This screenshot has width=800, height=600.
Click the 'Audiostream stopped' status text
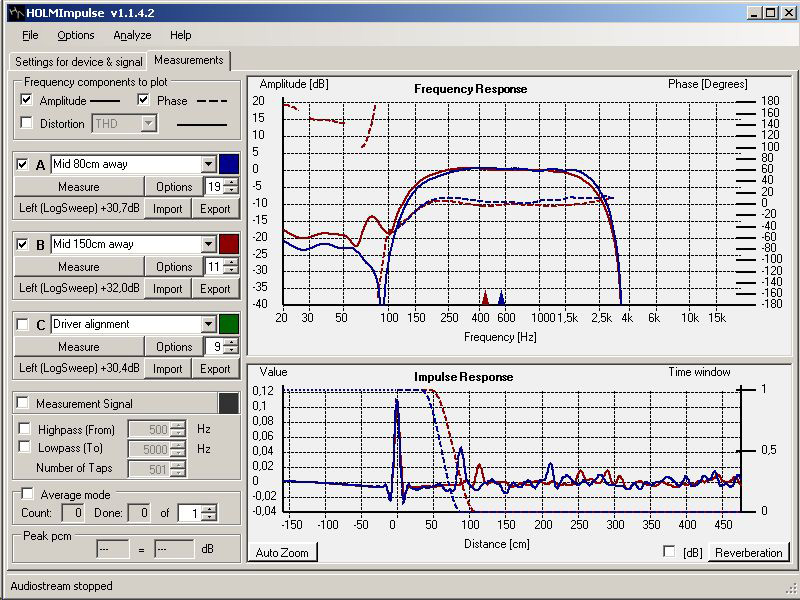point(61,586)
